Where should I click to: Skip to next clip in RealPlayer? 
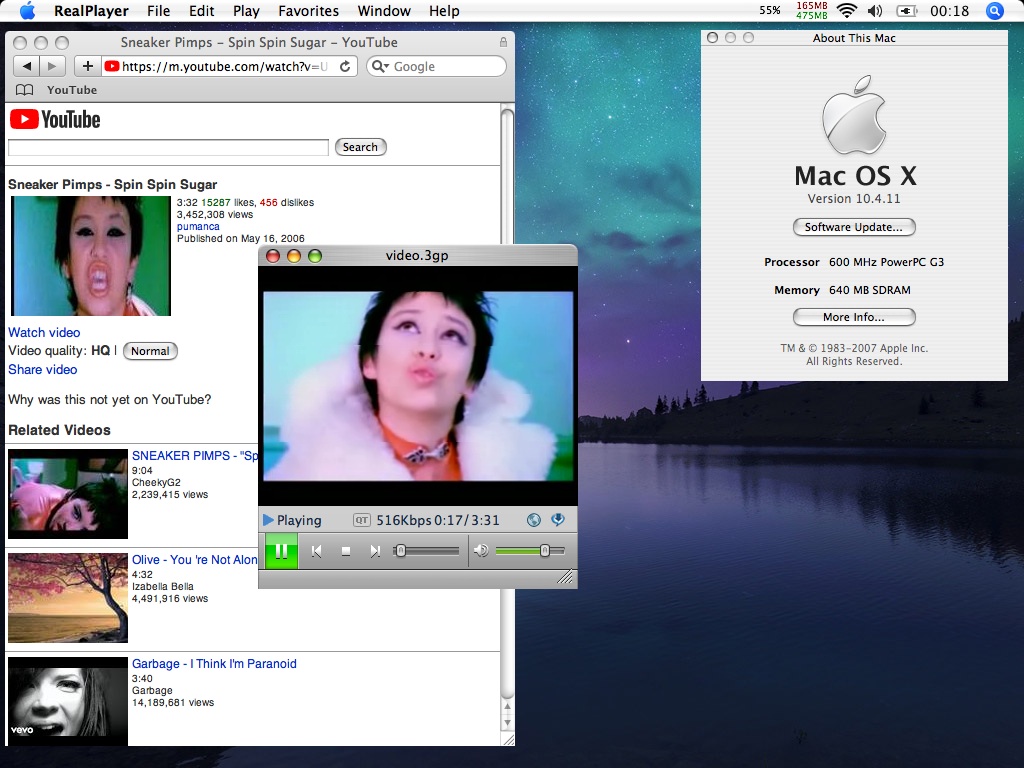click(x=375, y=551)
